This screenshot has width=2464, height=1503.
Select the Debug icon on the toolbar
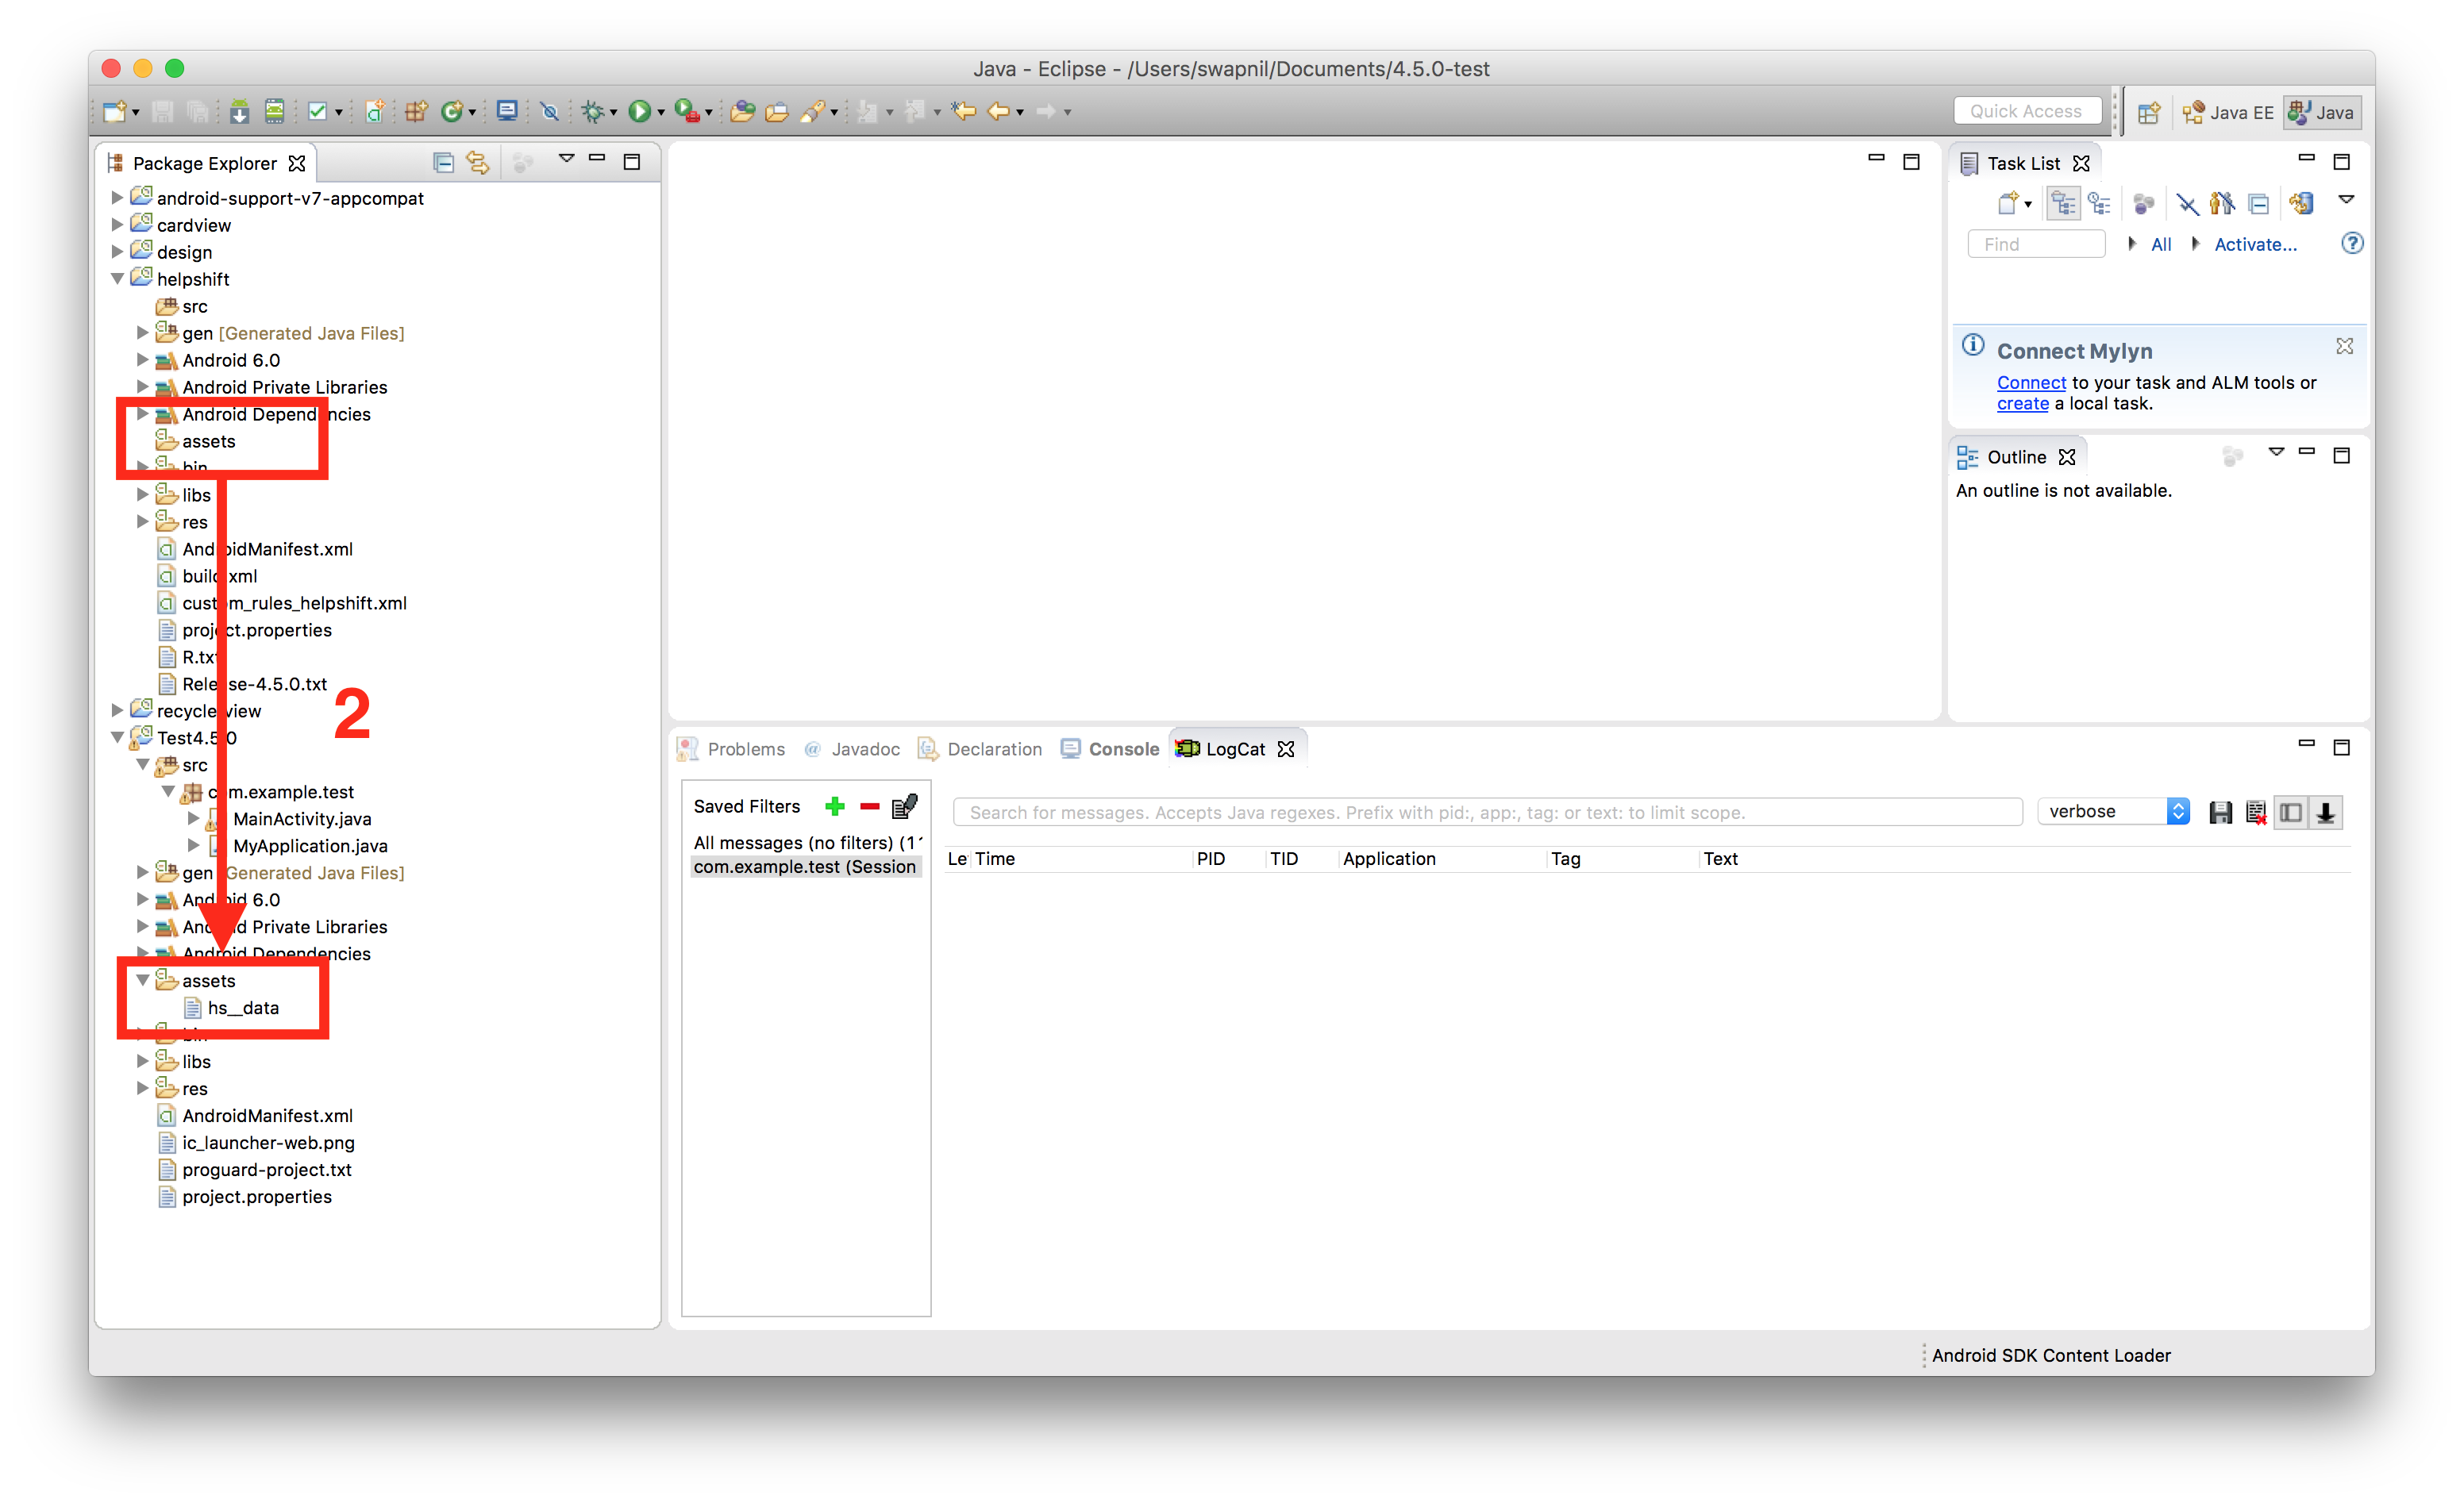point(592,111)
